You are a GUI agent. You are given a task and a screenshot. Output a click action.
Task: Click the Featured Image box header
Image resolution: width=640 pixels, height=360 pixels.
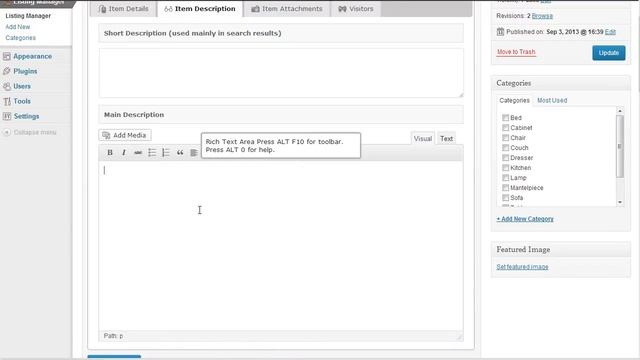561,250
